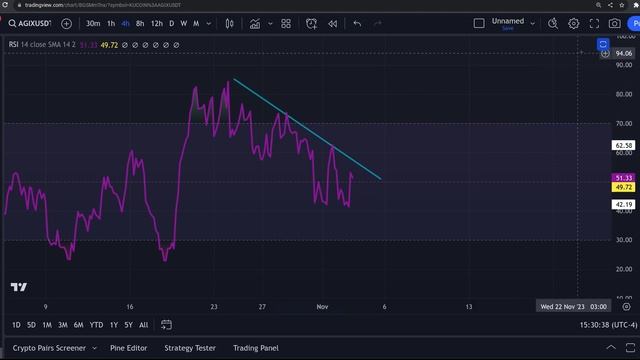Maximize the bottom panel icon
Image resolution: width=640 pixels, height=360 pixels.
click(x=630, y=348)
